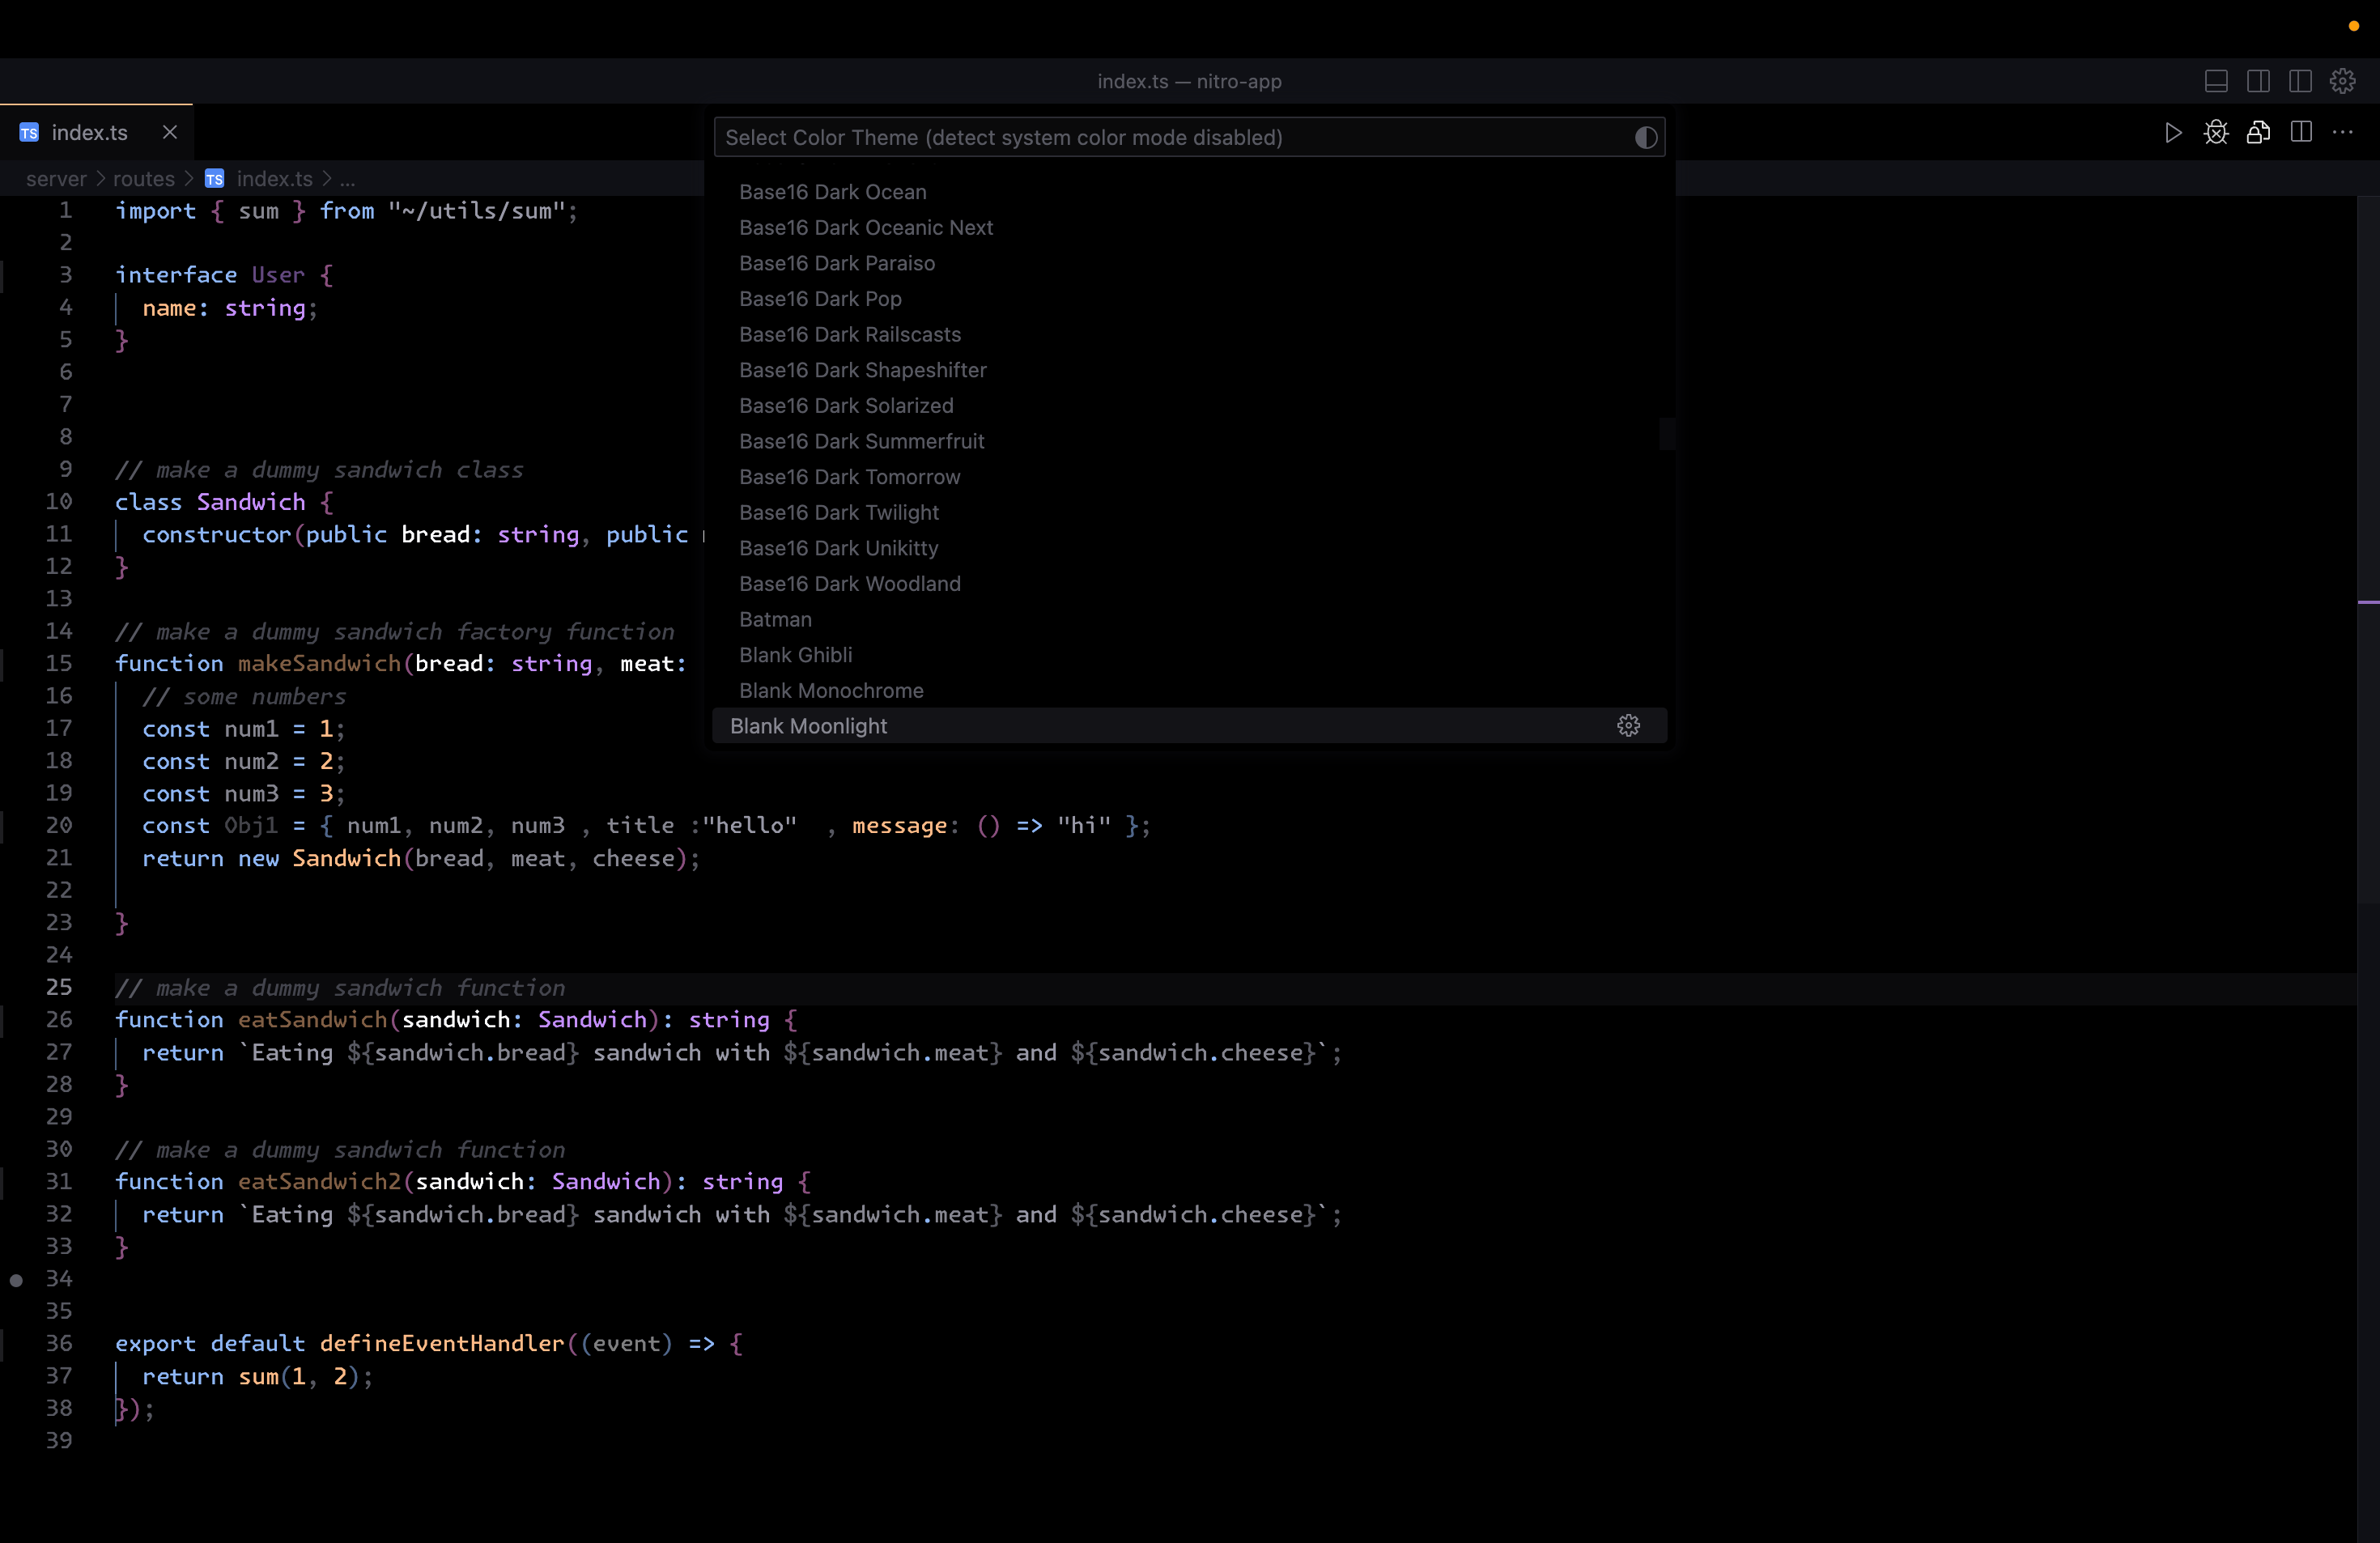Open the editor More Actions ellipsis
Viewport: 2380px width, 1543px height.
click(x=2343, y=132)
